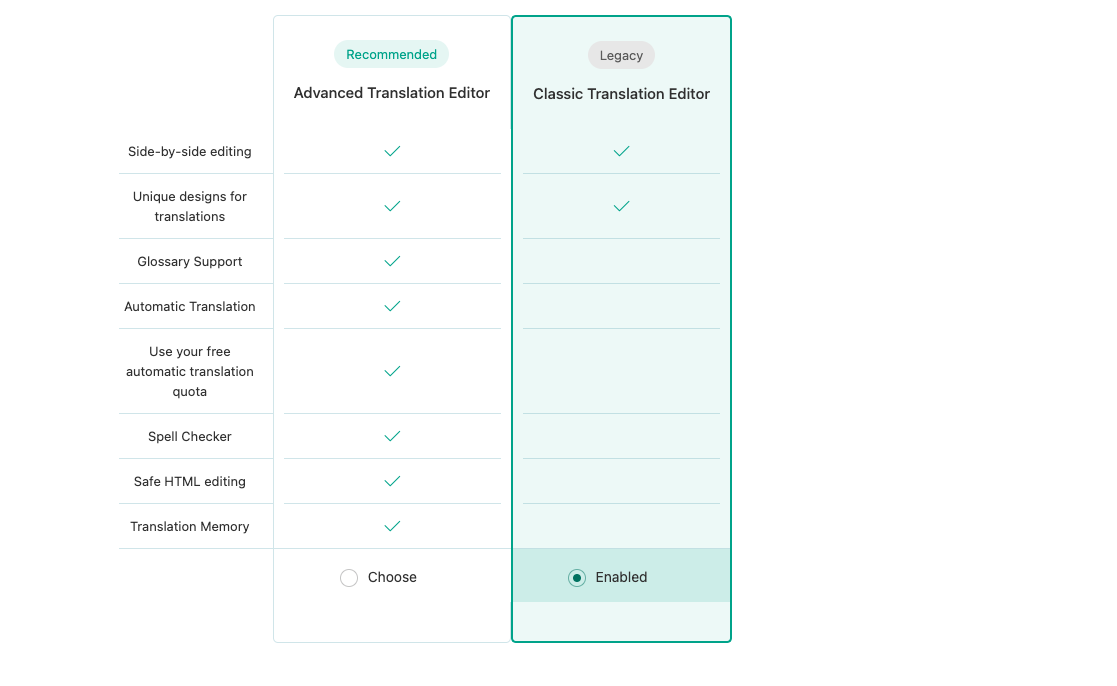Click the Glossary Support checkmark
Screen dimensions: 1117x686
coord(393,261)
